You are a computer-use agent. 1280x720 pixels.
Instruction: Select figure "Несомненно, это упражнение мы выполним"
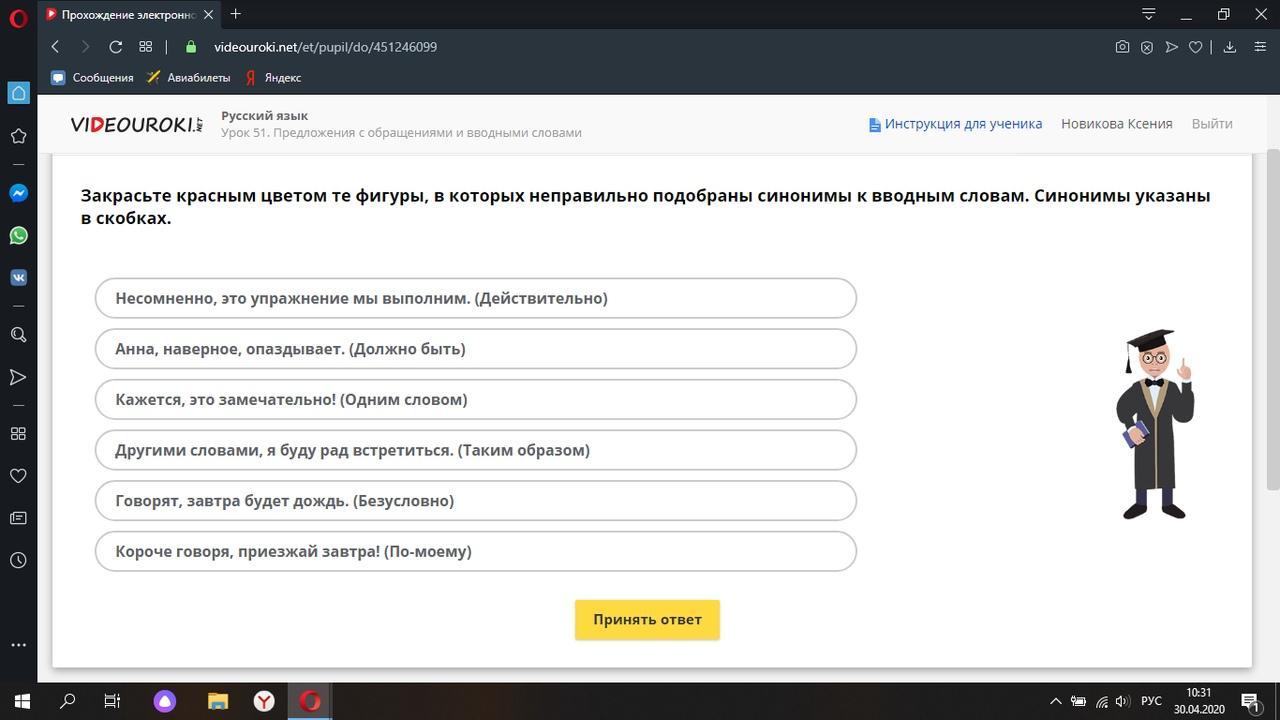(475, 298)
